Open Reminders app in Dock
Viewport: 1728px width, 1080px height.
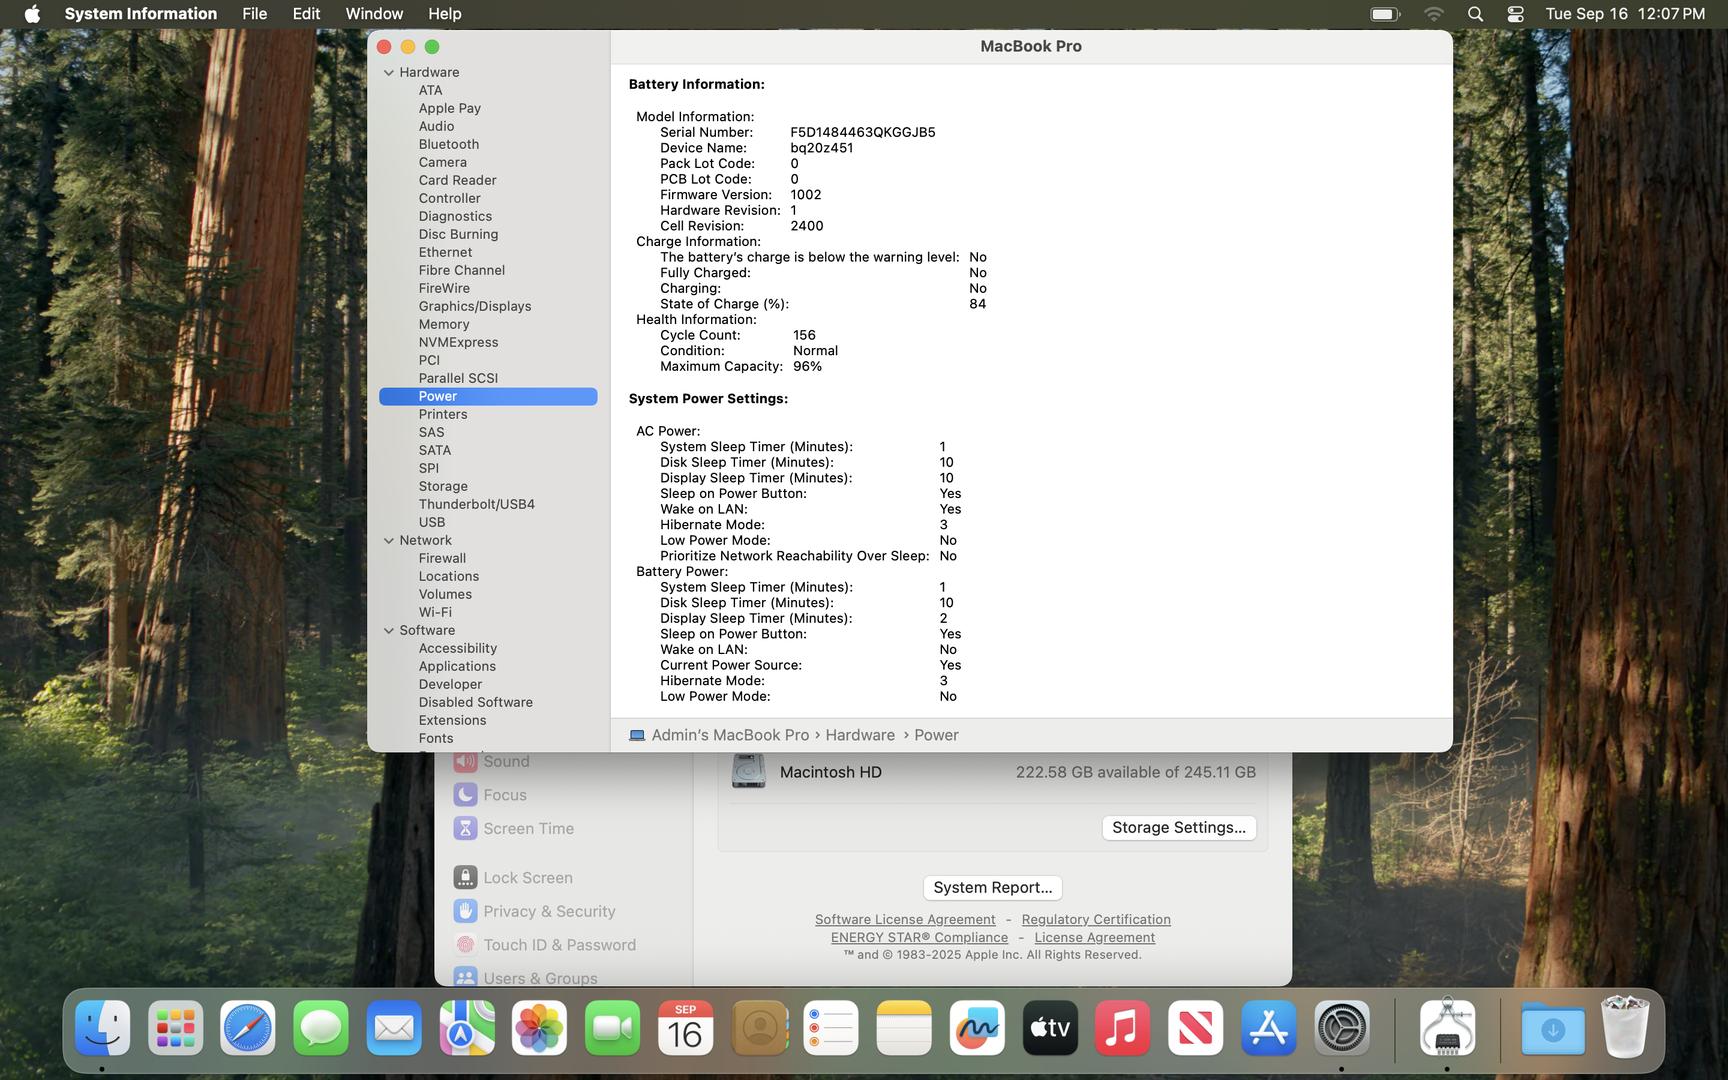(x=832, y=1028)
